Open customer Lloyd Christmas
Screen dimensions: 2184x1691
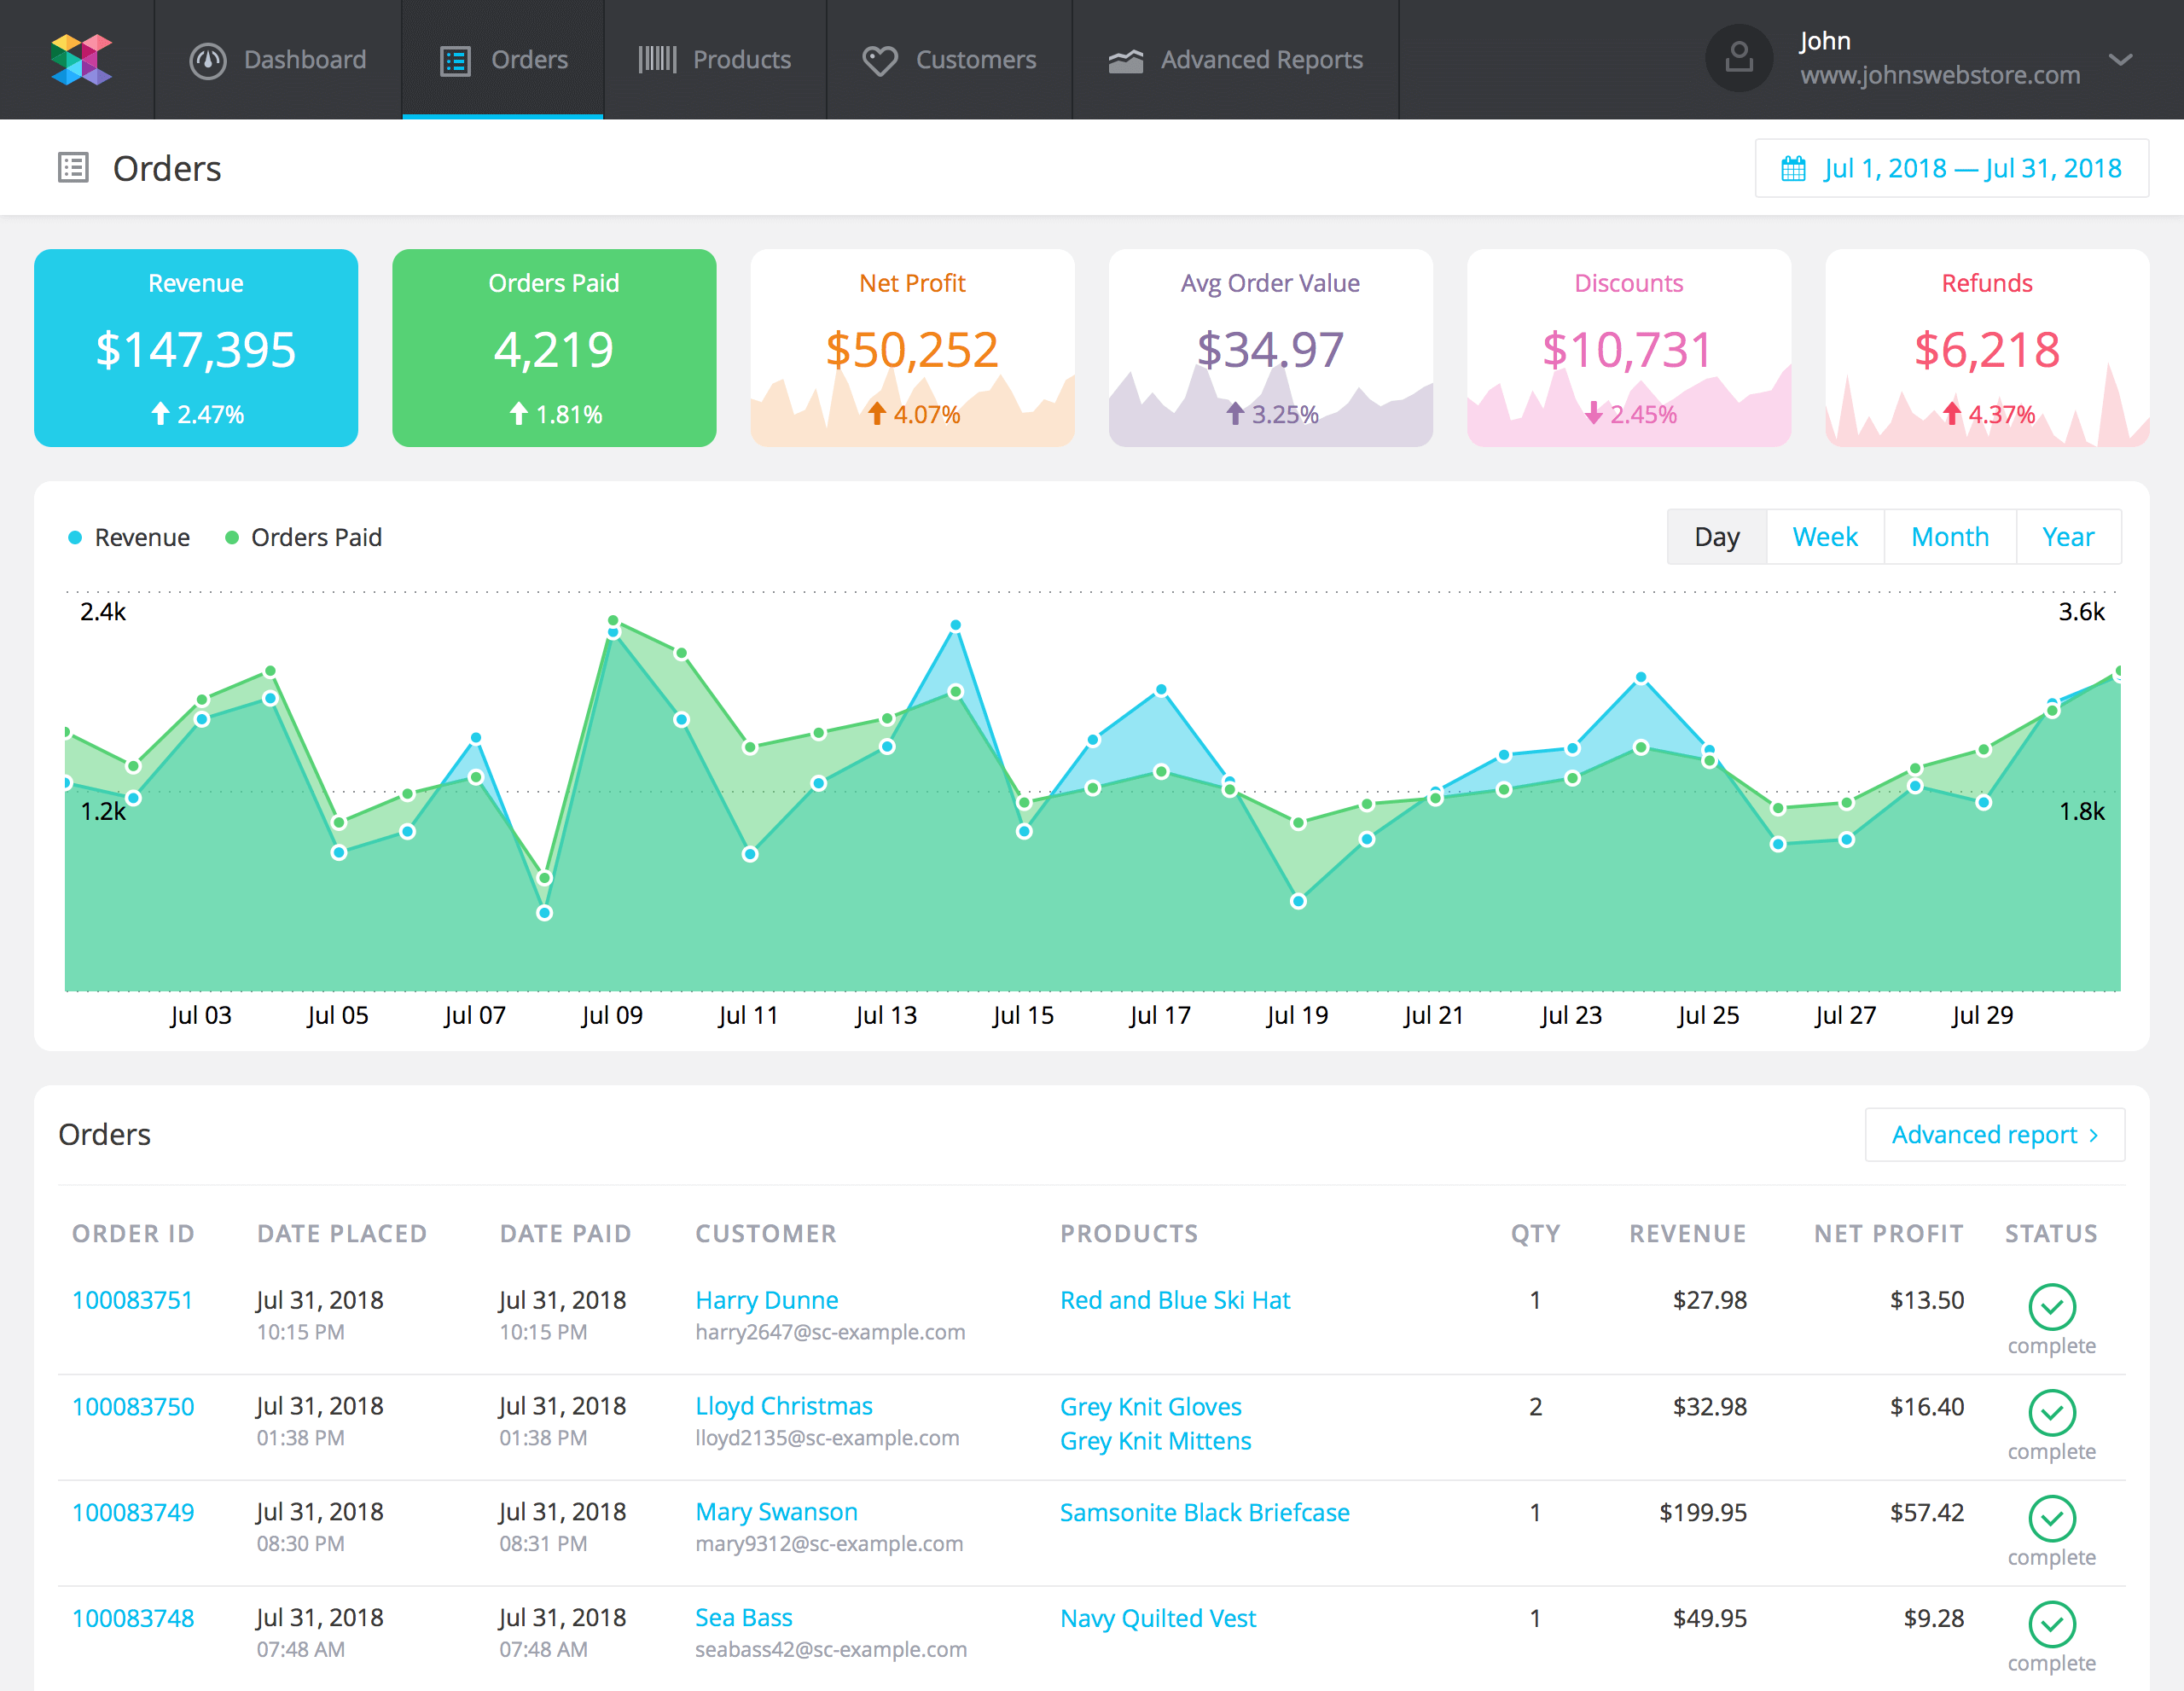point(783,1406)
